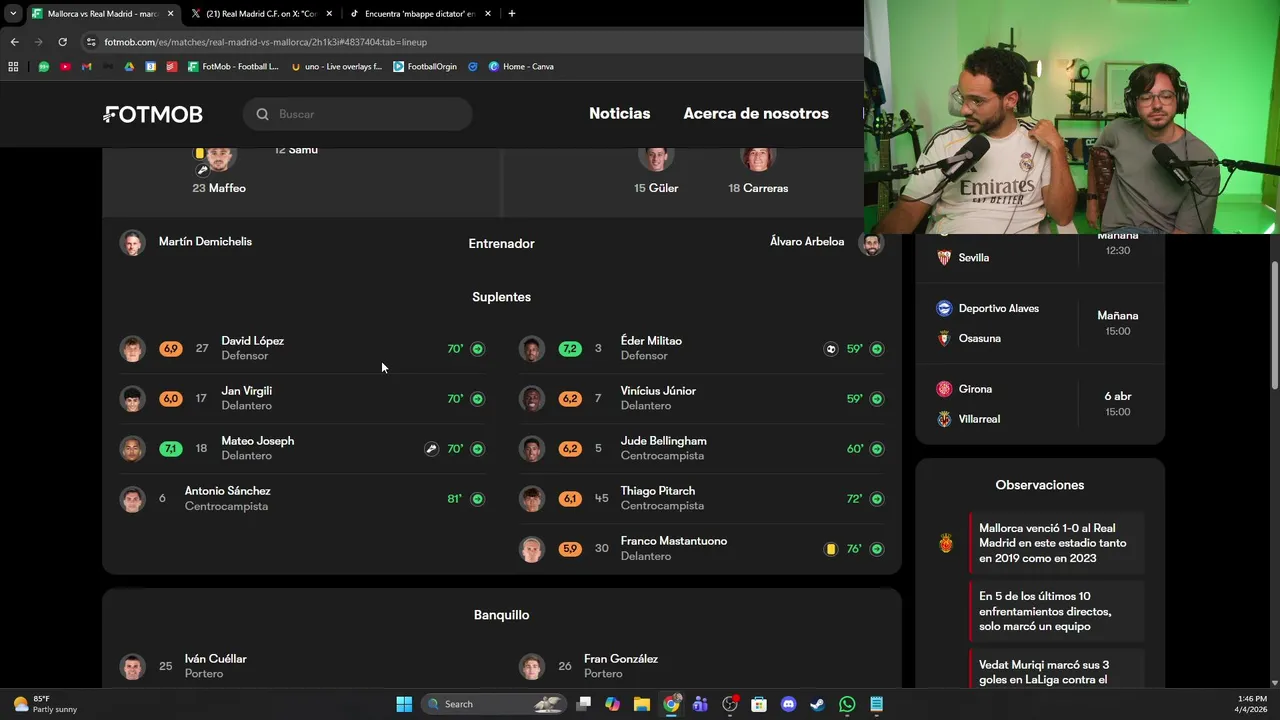
Task: Open the Home - Canva bookmark
Action: pyautogui.click(x=521, y=67)
